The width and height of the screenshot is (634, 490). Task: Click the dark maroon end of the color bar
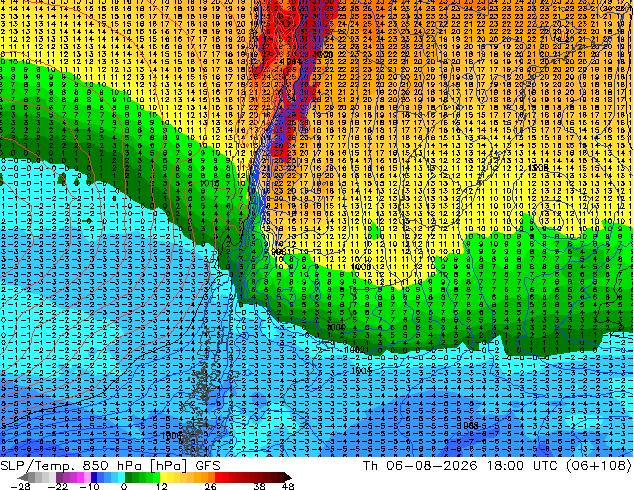(285, 477)
